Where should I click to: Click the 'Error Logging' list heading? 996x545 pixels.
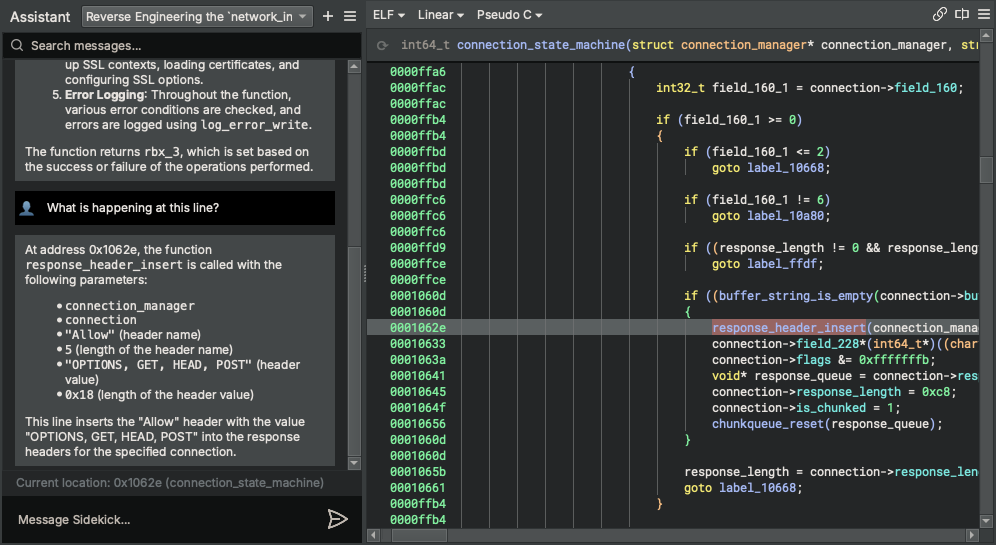[104, 95]
